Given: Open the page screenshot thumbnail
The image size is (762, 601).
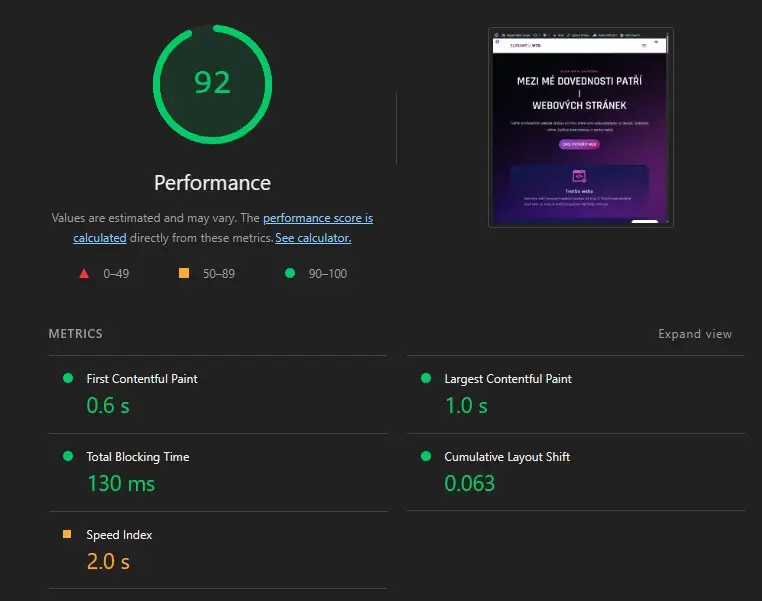Looking at the screenshot, I should [580, 127].
